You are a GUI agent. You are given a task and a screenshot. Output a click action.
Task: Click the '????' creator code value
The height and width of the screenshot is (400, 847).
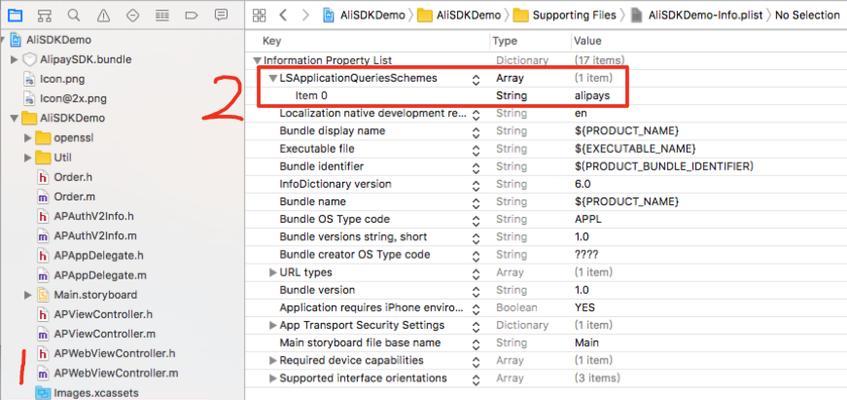[x=587, y=255]
